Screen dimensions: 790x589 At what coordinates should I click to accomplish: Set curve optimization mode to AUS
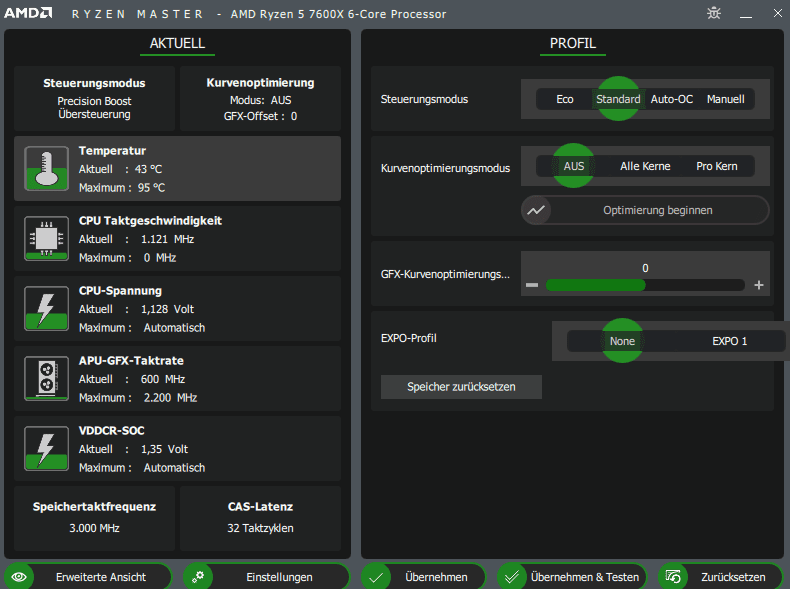[x=574, y=166]
